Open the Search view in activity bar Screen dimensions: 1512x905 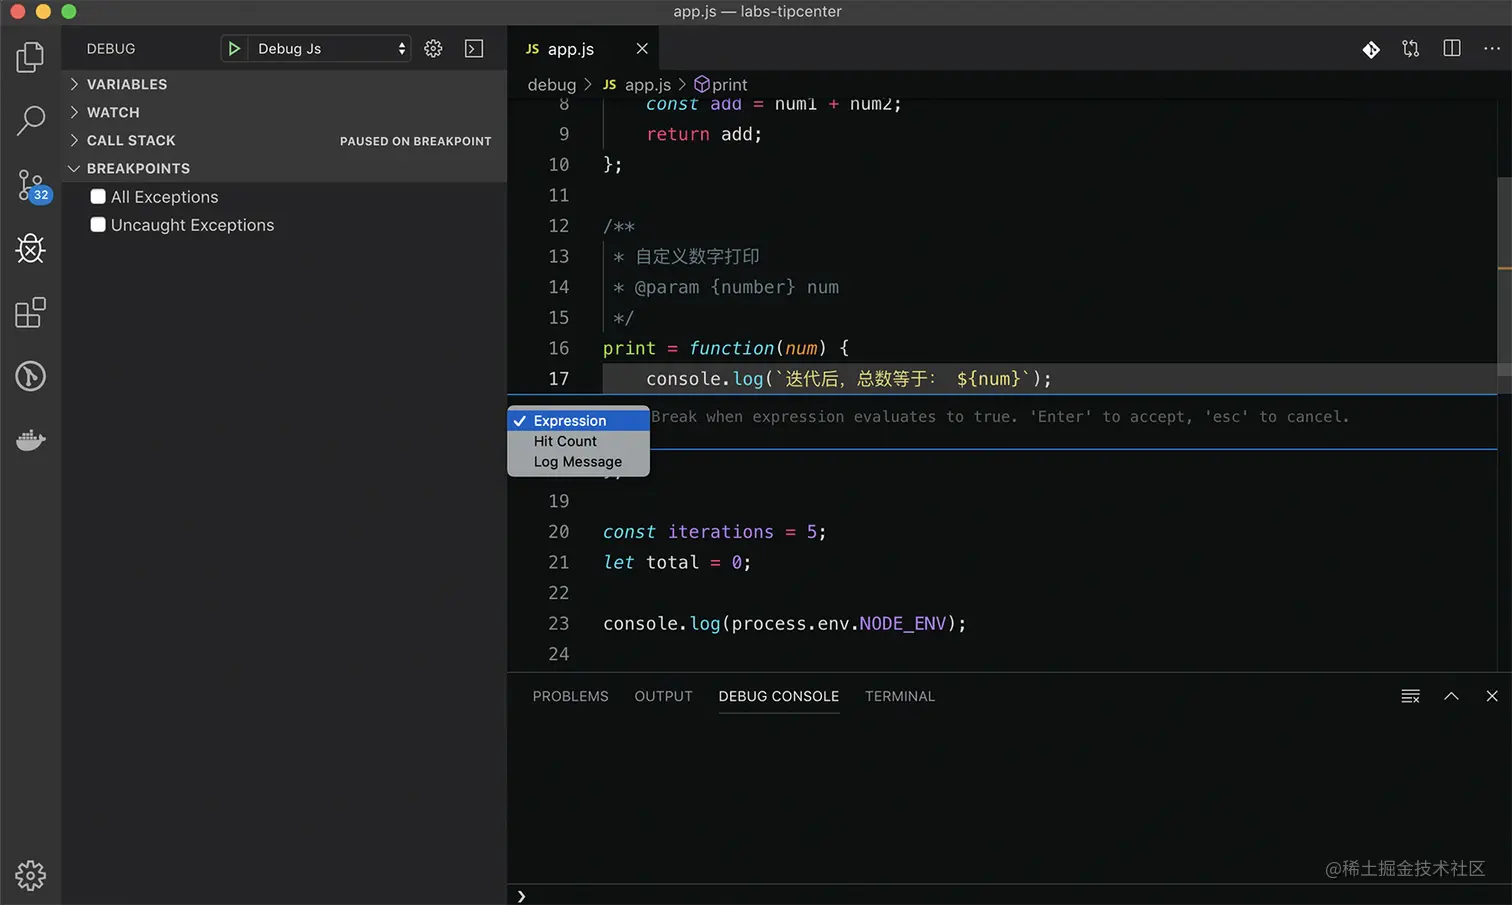point(31,120)
